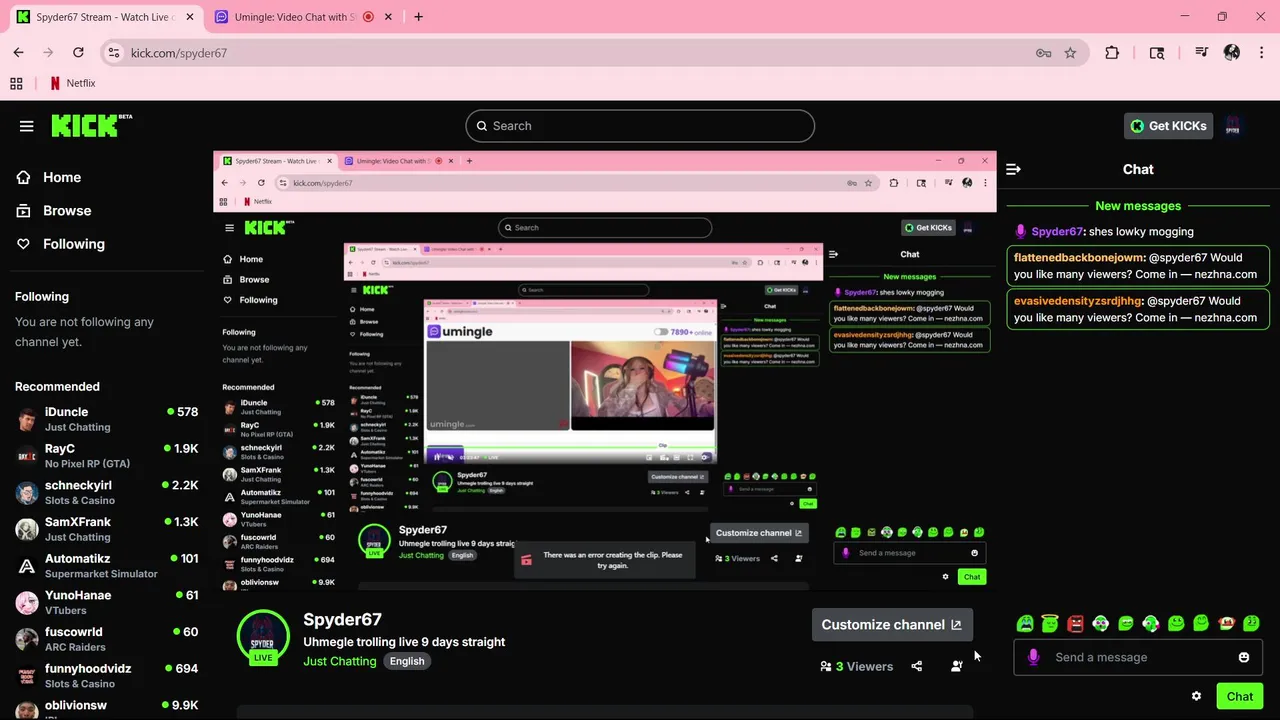Insert the red angry emote
1280x720 pixels.
(1075, 624)
